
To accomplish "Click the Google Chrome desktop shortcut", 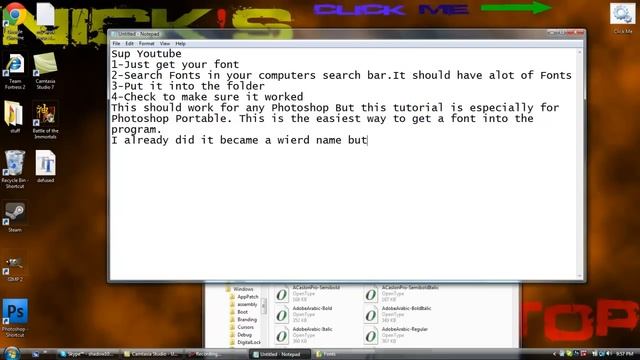I will pyautogui.click(x=14, y=20).
